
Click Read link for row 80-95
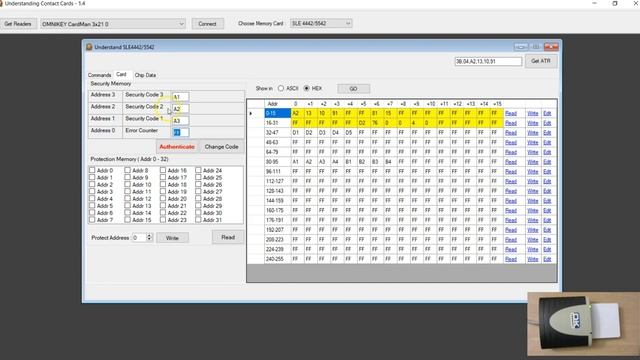pos(511,162)
